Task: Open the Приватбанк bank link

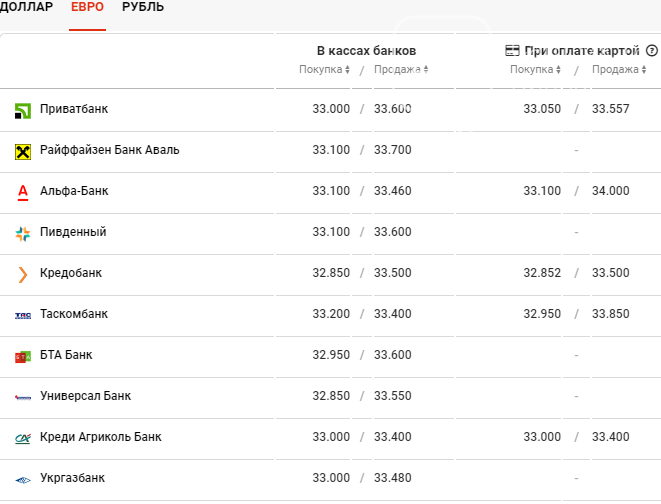Action: [x=74, y=109]
